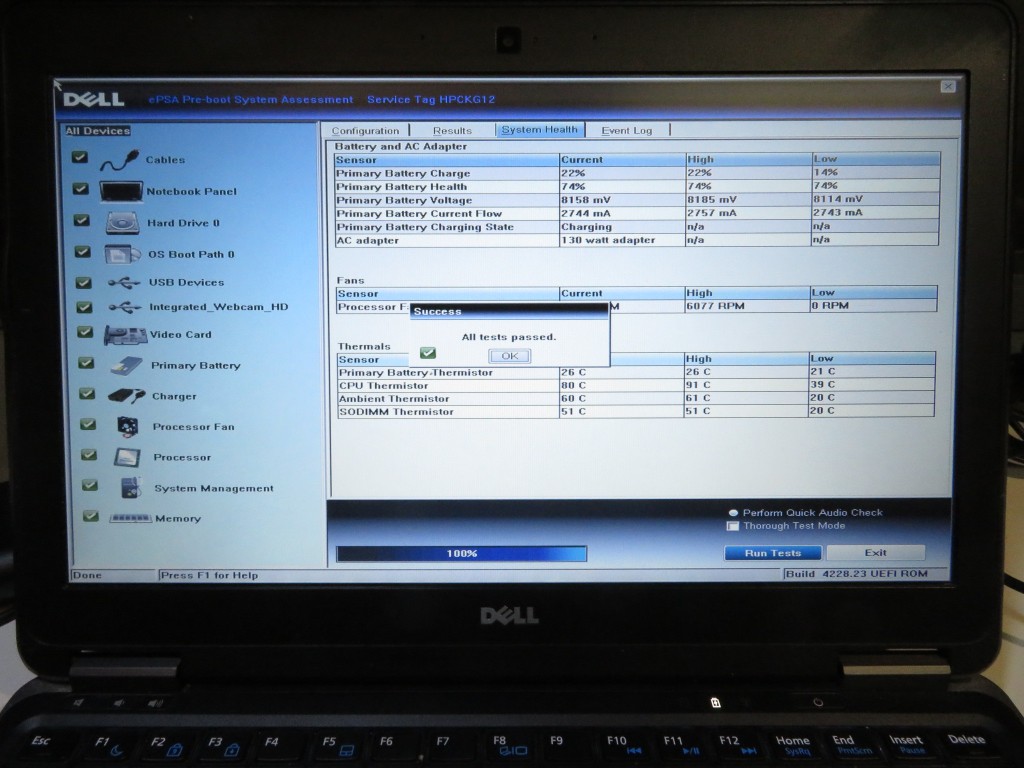Uncheck the Hard Drive 0 checkbox
Viewport: 1024px width, 768px height.
[81, 220]
